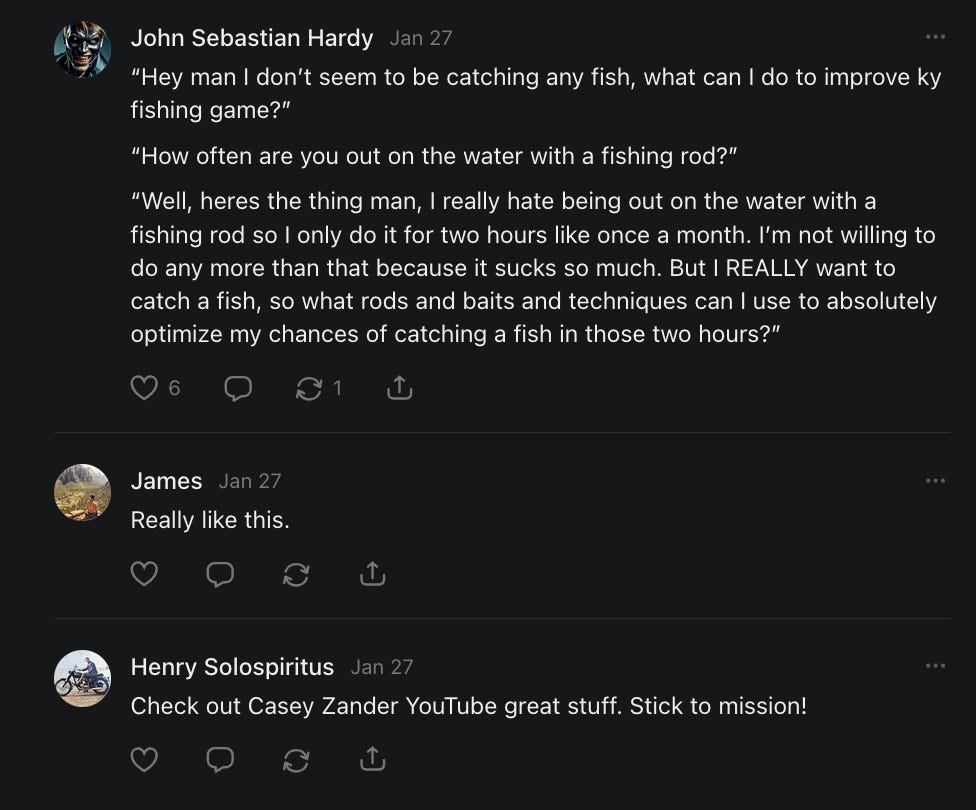Restack Henry Solospiritus's comment
Image resolution: width=976 pixels, height=810 pixels.
tap(296, 760)
